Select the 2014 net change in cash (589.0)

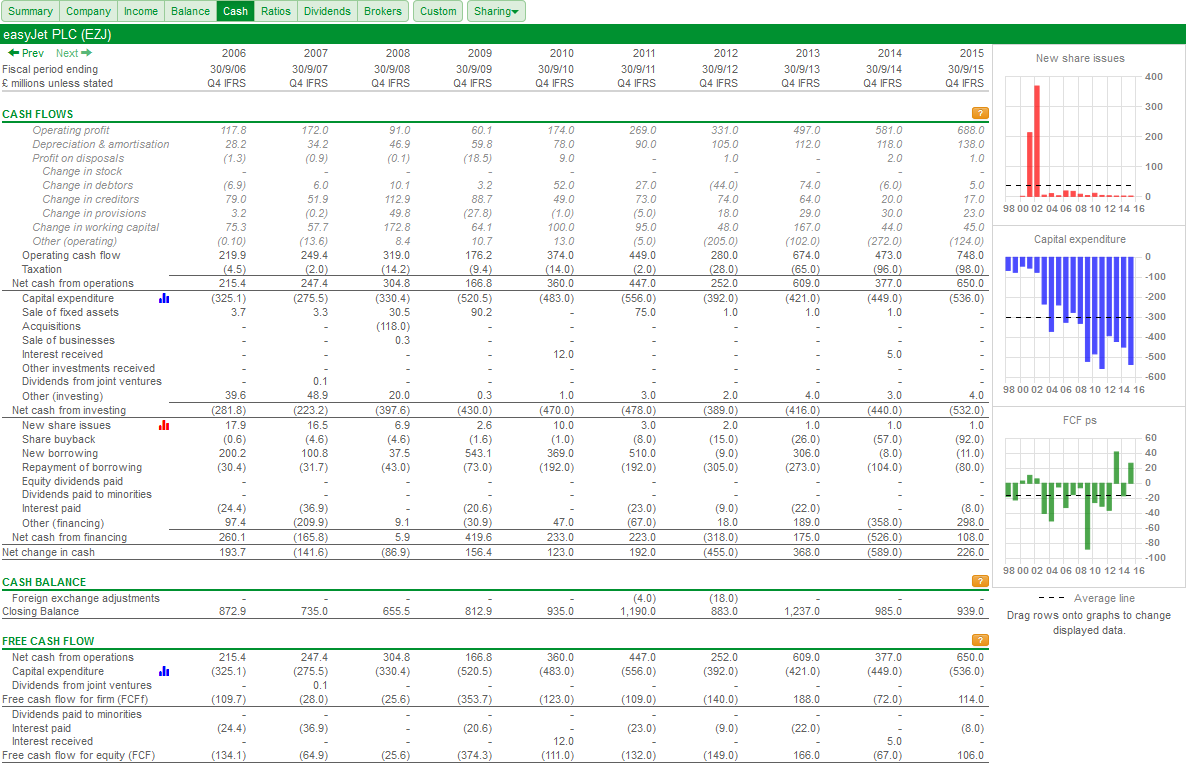click(x=884, y=552)
